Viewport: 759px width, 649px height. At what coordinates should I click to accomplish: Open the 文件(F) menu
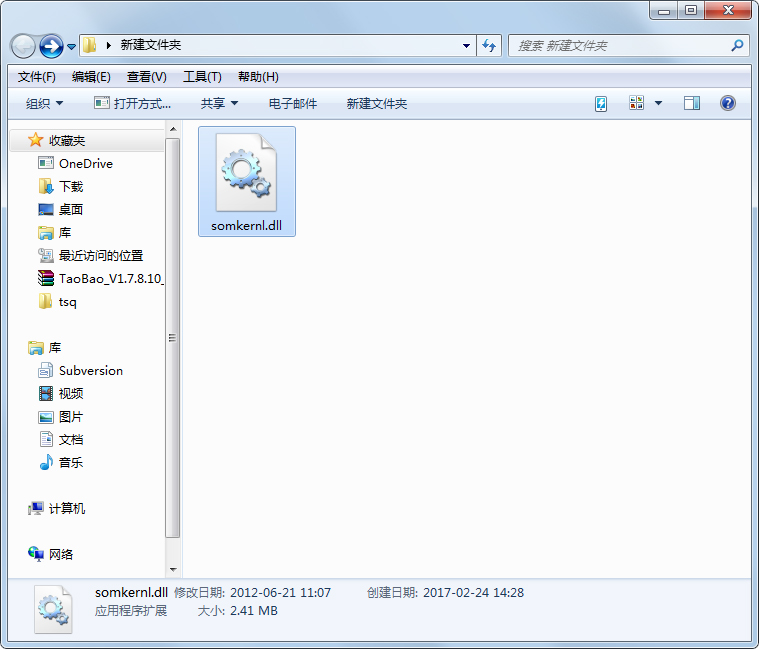(36, 77)
